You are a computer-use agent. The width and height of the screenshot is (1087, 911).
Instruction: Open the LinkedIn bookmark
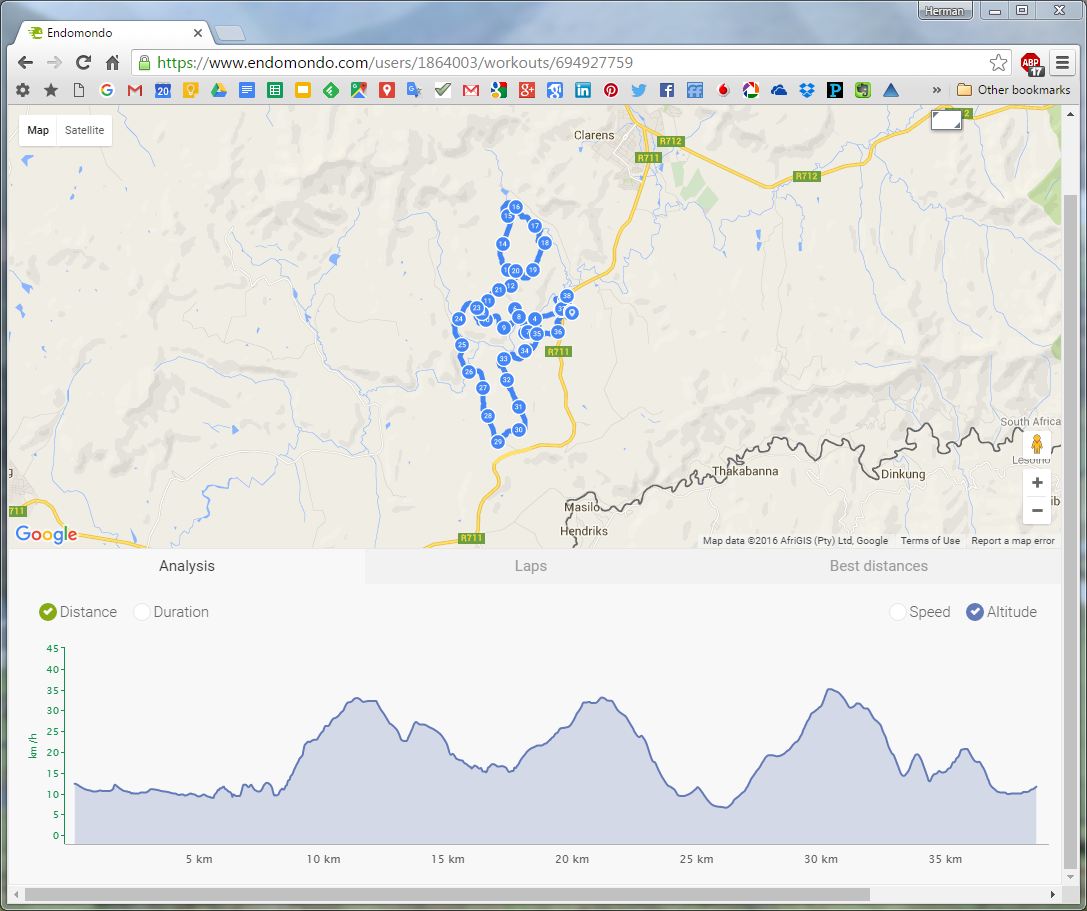(x=582, y=90)
